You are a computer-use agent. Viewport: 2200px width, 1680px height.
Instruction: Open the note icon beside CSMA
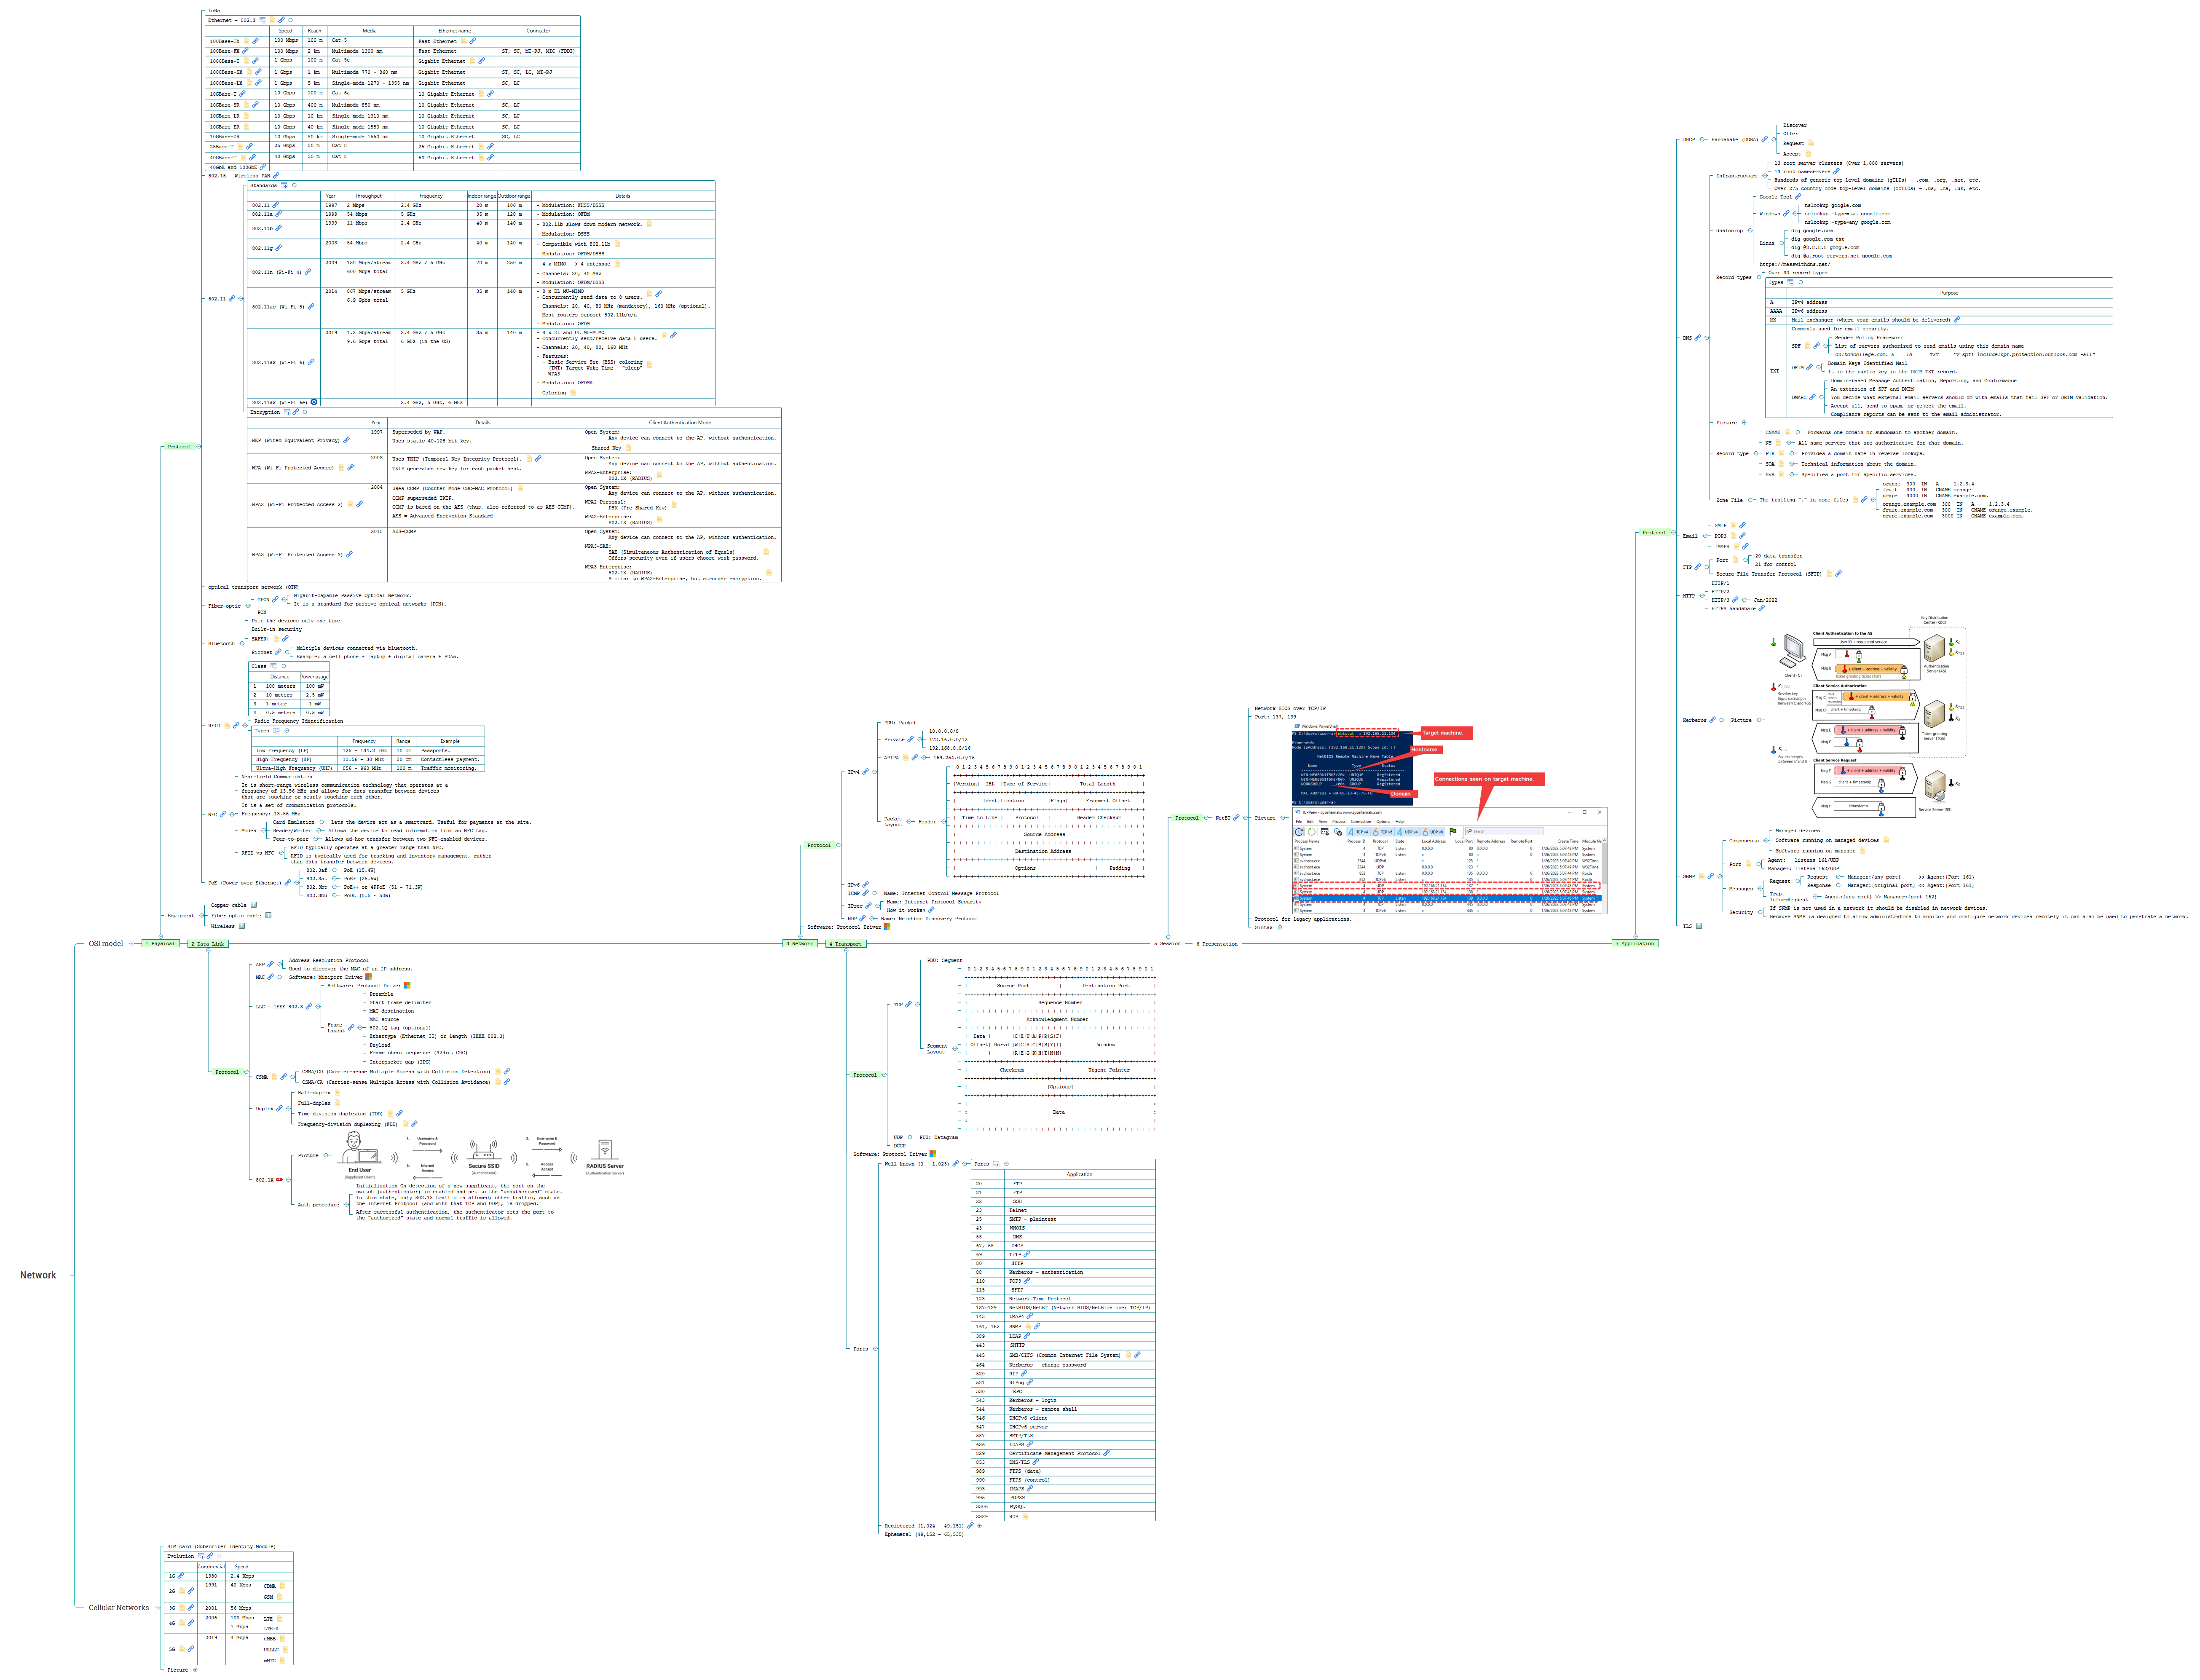275,1077
